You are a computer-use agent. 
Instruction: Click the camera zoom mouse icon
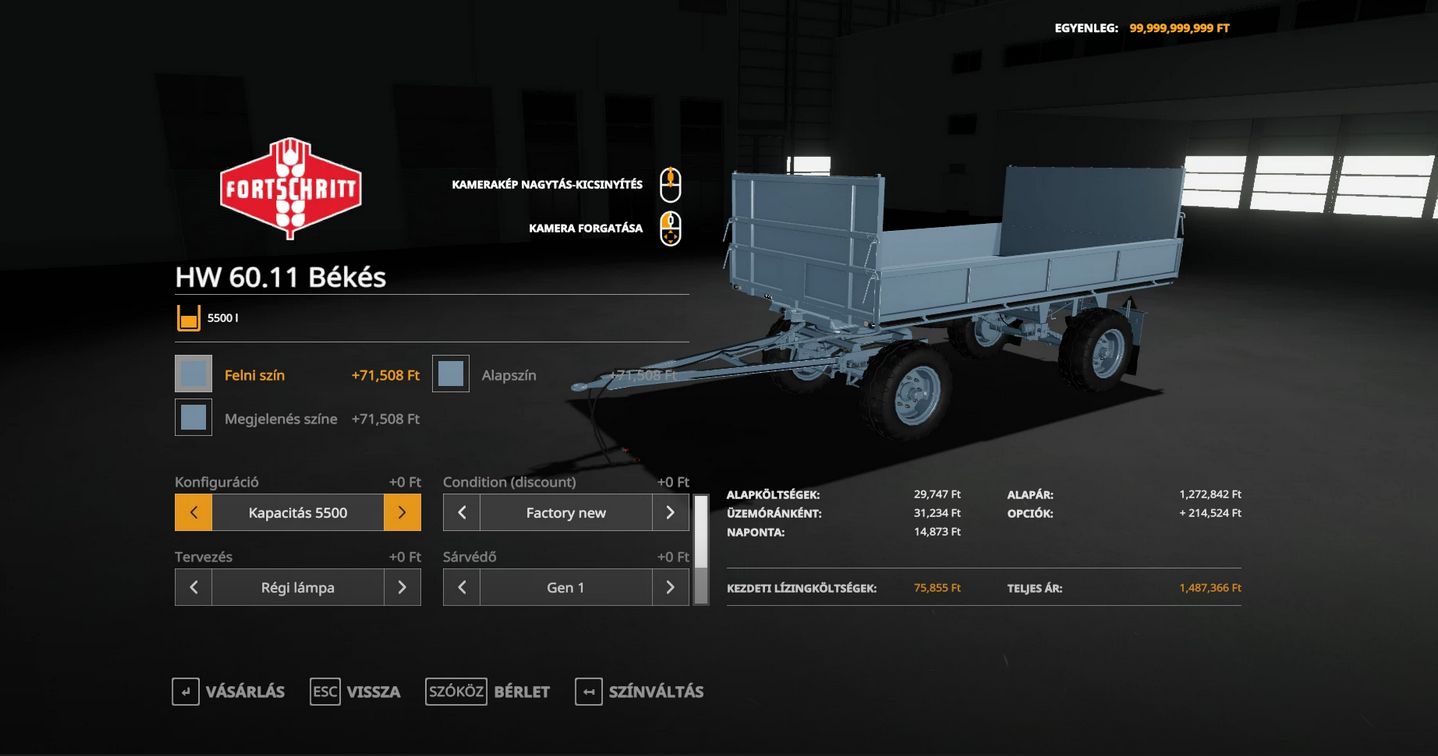(x=670, y=185)
